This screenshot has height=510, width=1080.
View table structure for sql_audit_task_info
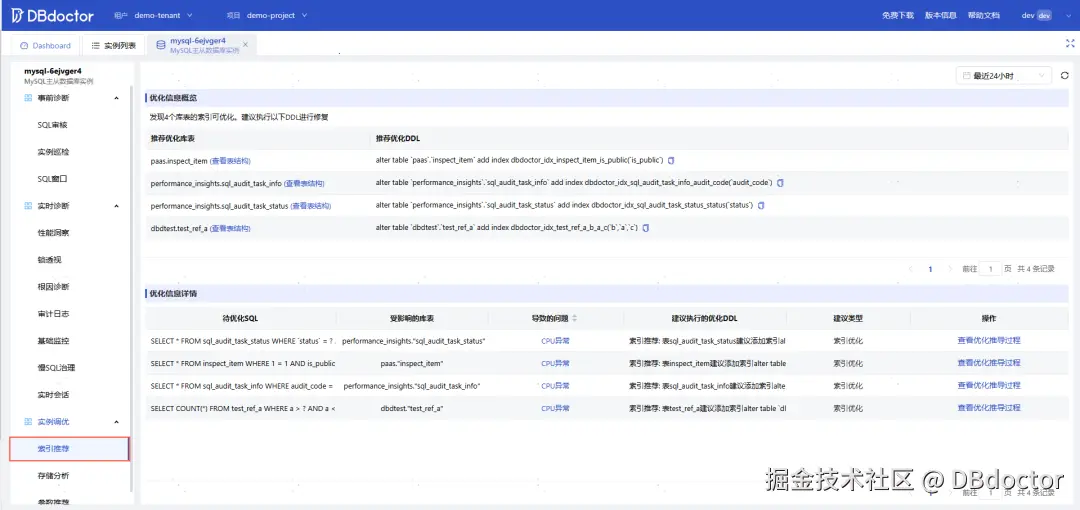pyautogui.click(x=304, y=183)
